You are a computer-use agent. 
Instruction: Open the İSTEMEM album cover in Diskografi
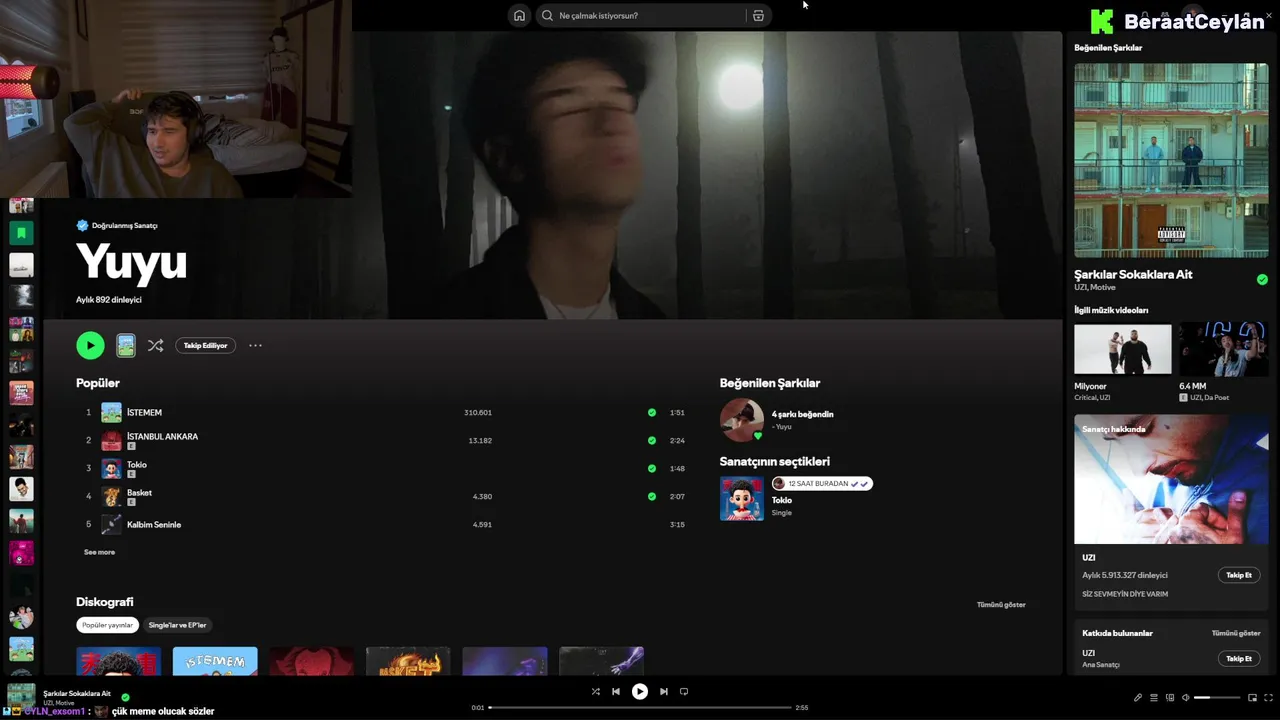215,661
